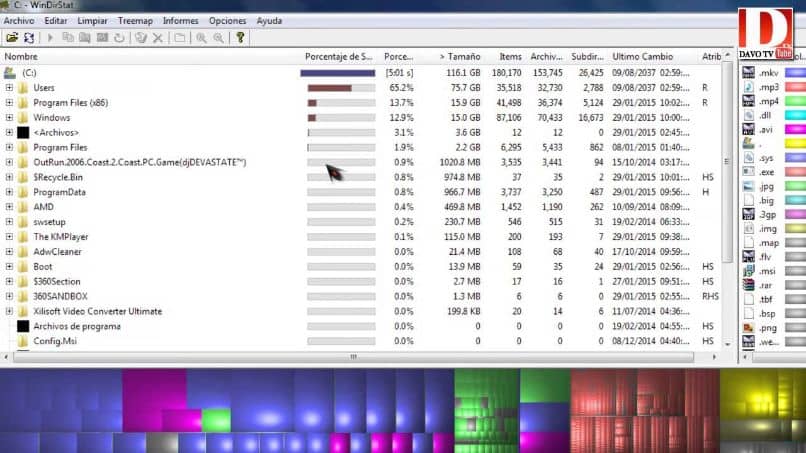Click the Explorer here toolbar icon
Image resolution: width=806 pixels, height=453 pixels.
coord(85,38)
